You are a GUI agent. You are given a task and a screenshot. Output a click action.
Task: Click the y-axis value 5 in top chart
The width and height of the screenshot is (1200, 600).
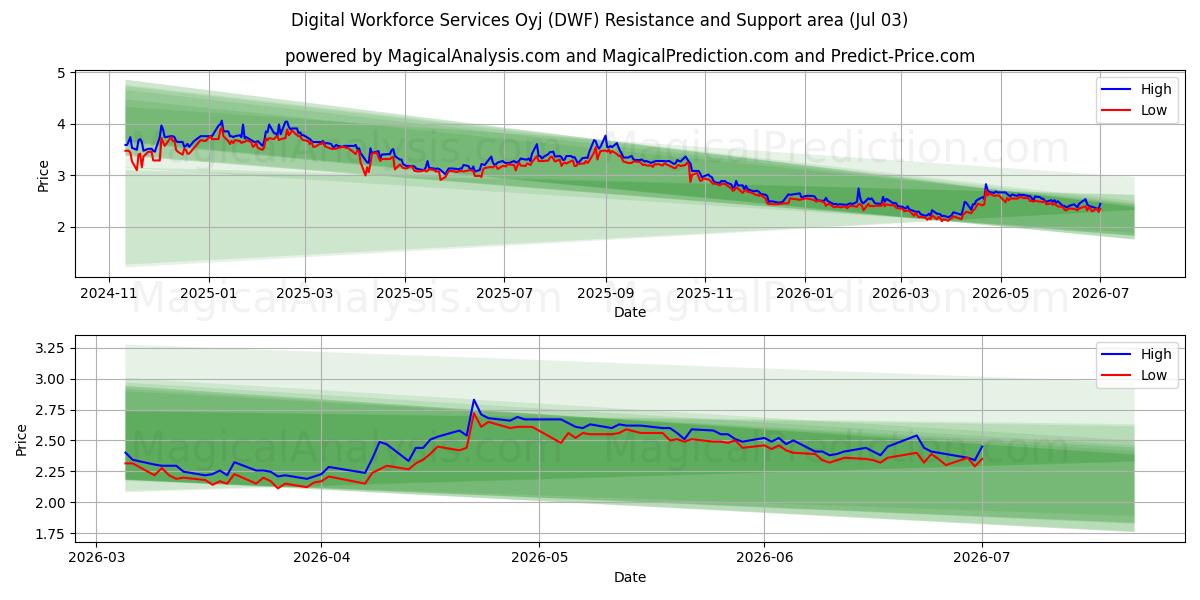[x=62, y=73]
